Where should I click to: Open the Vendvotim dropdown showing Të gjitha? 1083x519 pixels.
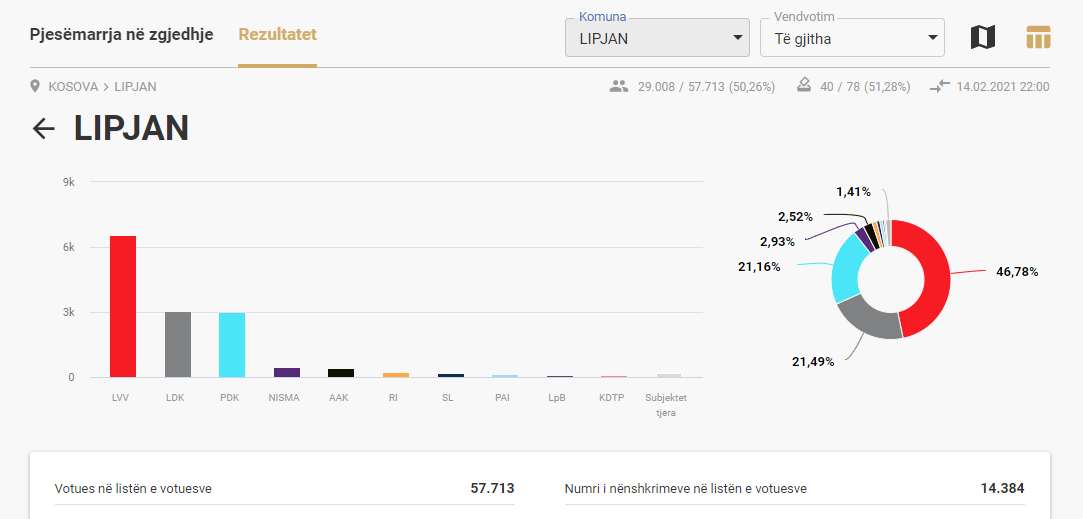[x=852, y=37]
